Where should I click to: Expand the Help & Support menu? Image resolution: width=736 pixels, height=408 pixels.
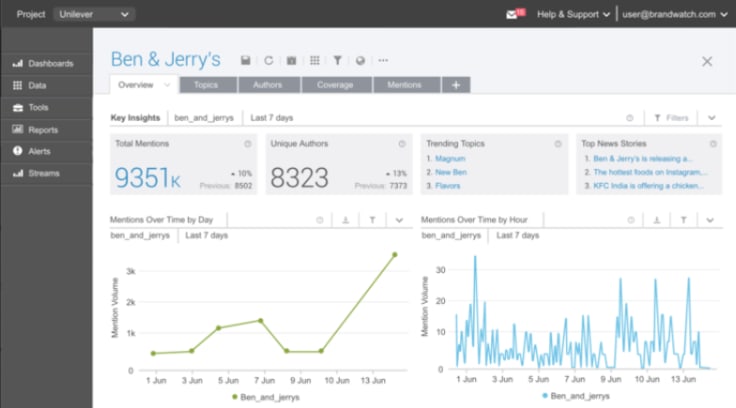[573, 14]
